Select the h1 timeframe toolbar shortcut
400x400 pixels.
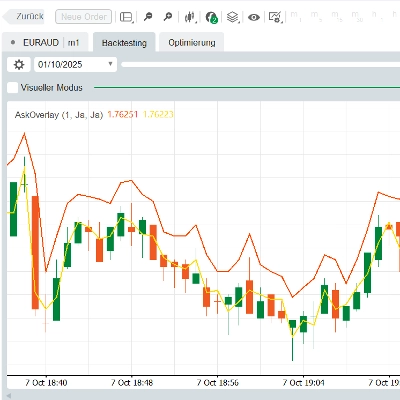click(x=376, y=16)
